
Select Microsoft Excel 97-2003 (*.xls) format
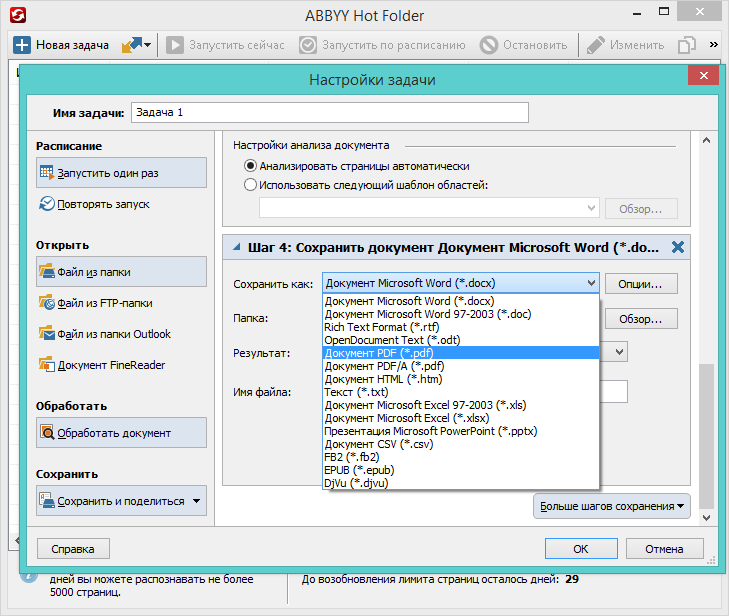pos(461,405)
